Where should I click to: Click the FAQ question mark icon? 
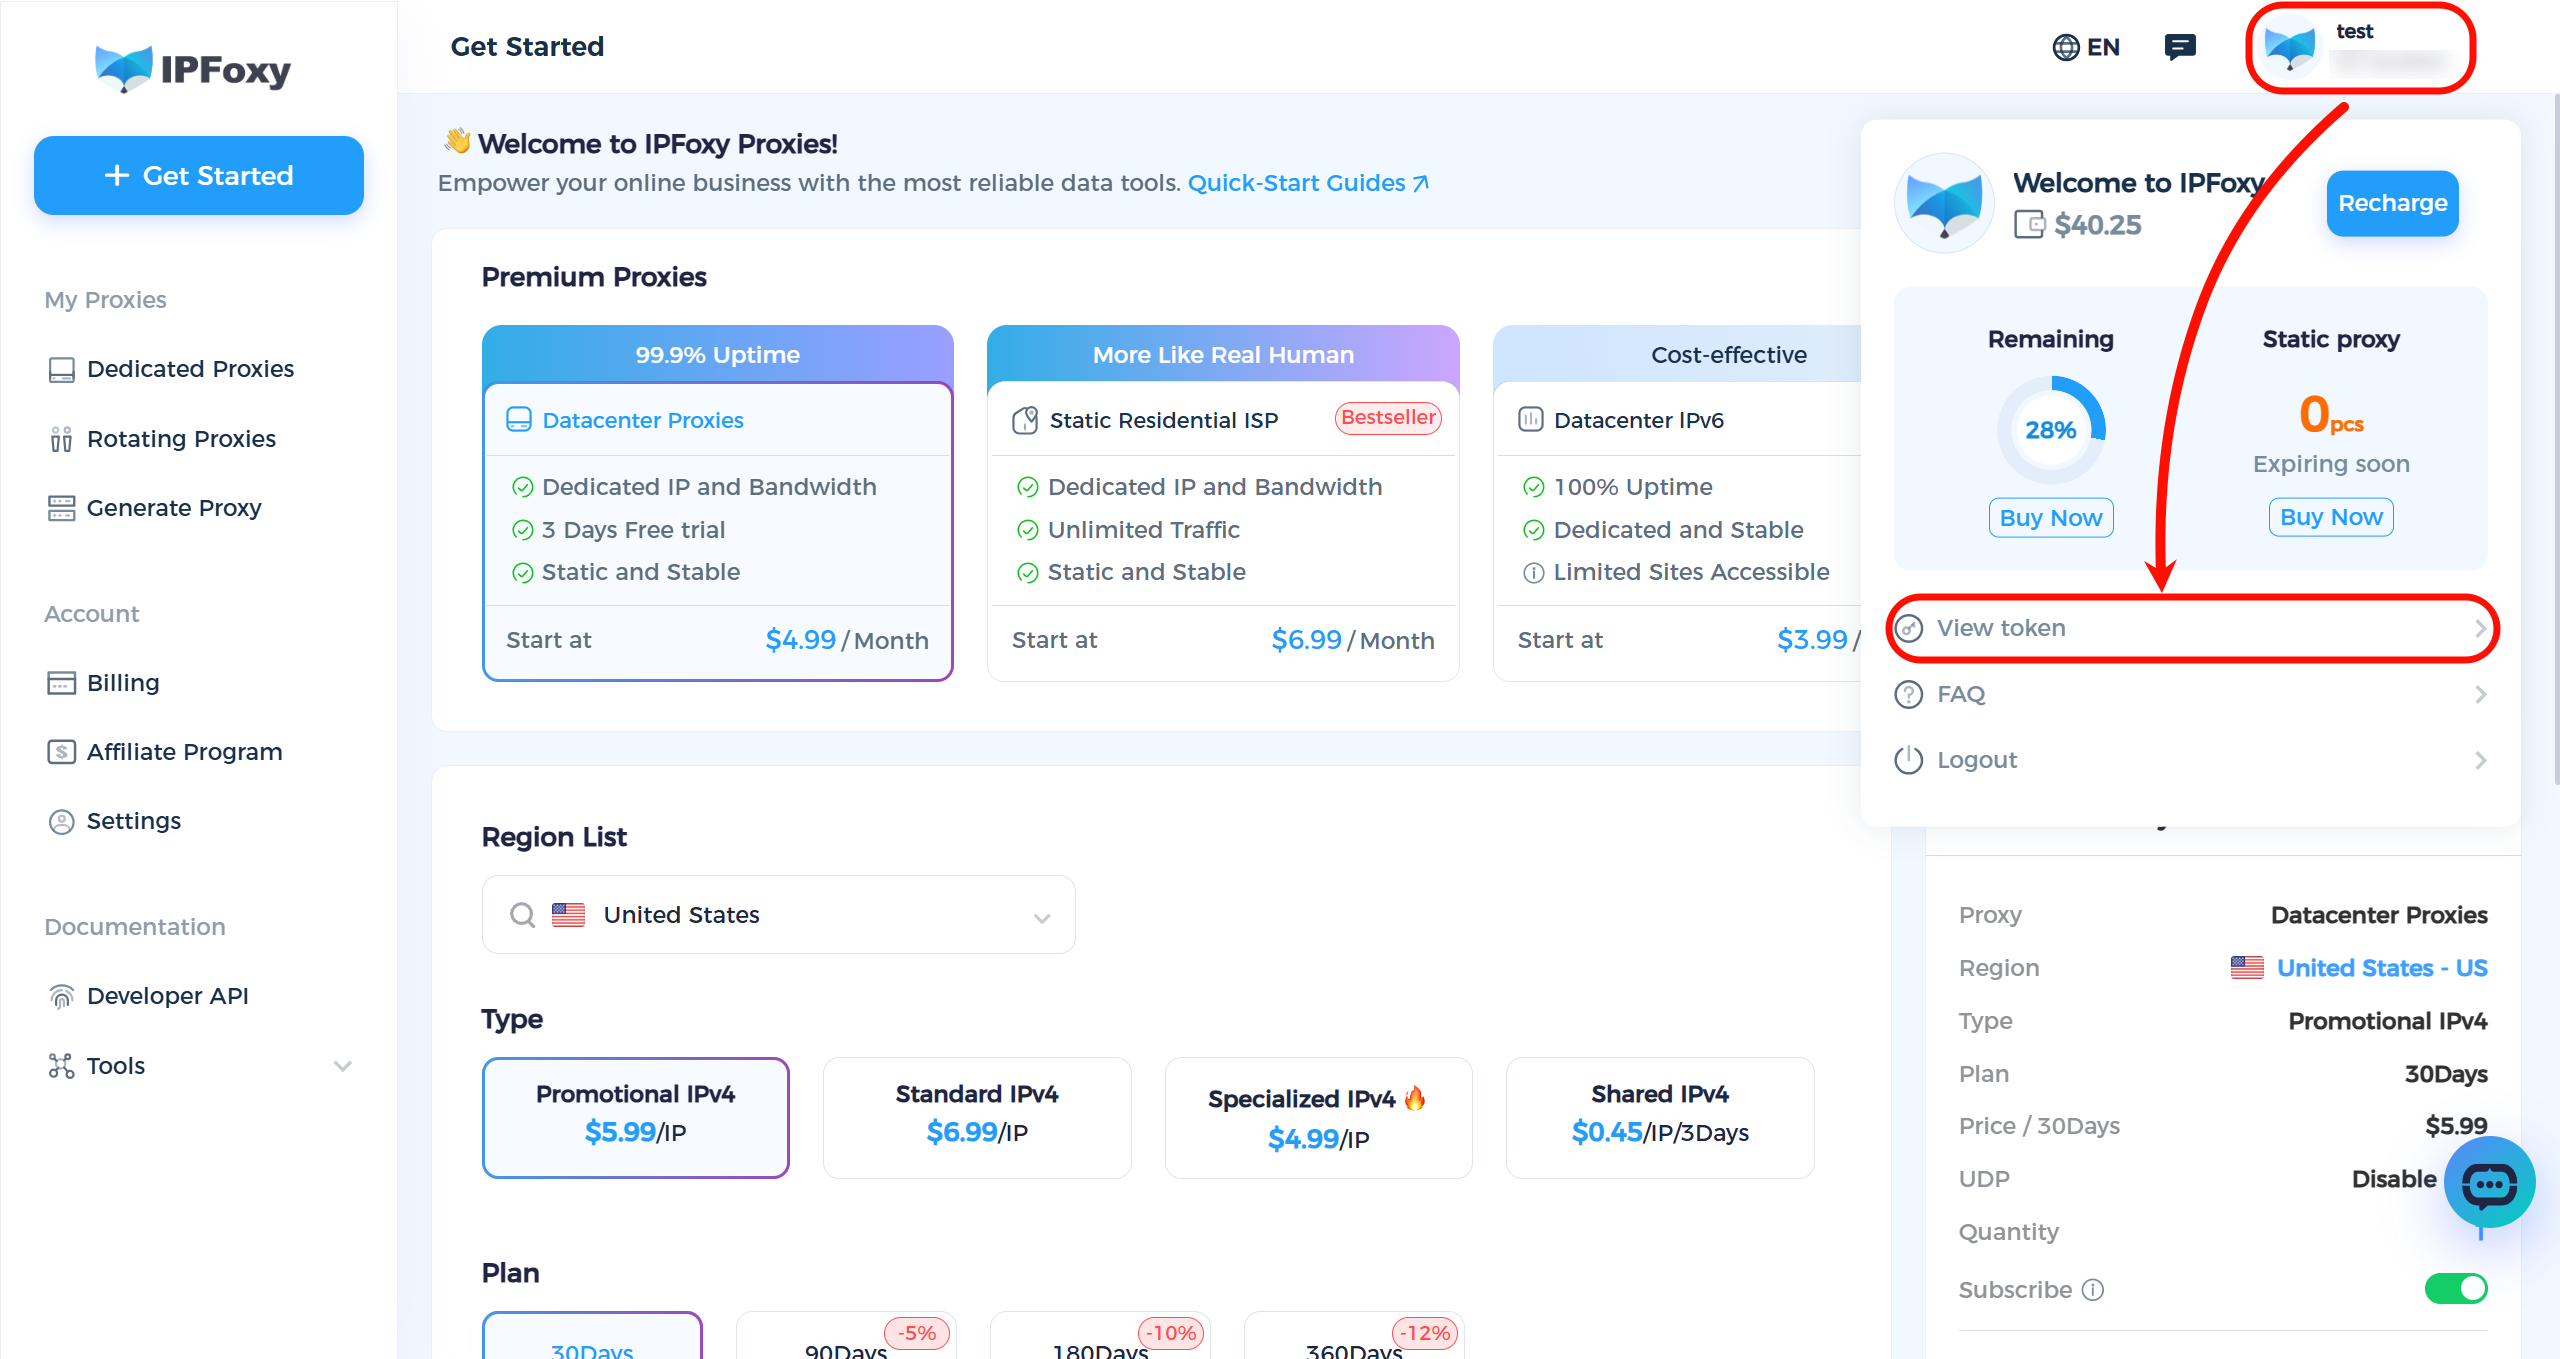coord(1909,694)
